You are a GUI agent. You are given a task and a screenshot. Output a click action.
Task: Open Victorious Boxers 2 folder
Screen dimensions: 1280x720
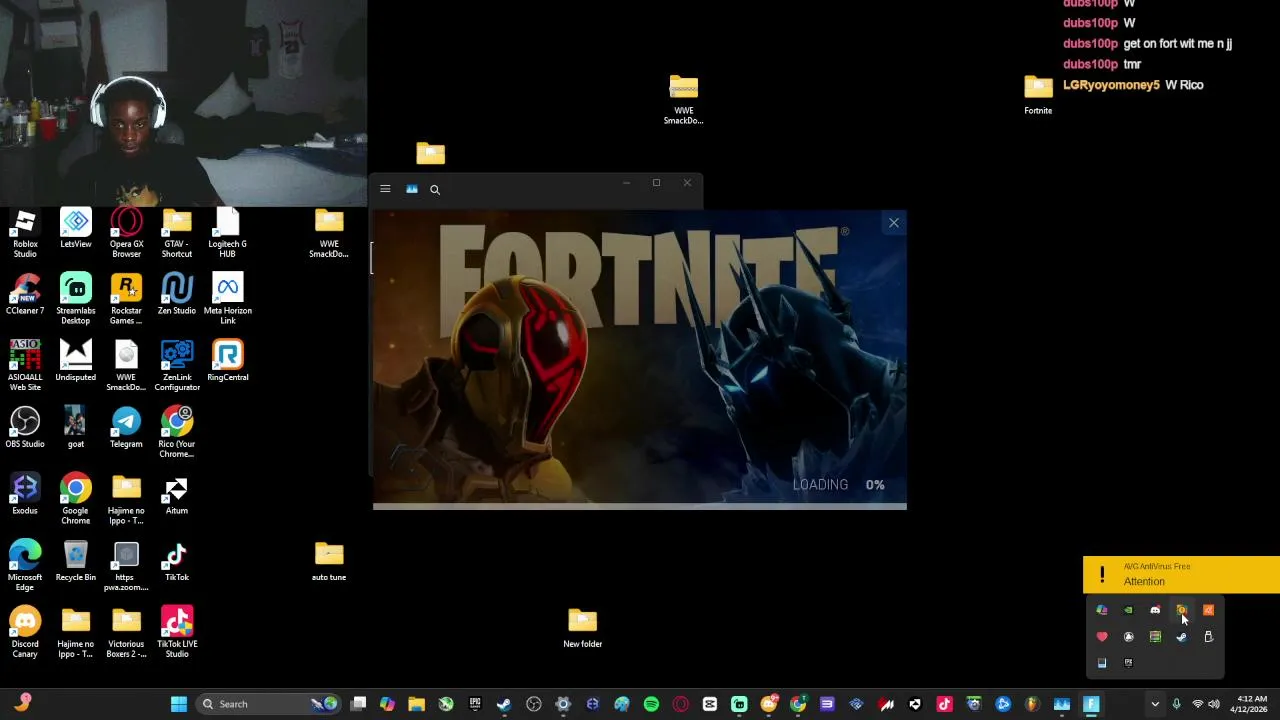126,633
